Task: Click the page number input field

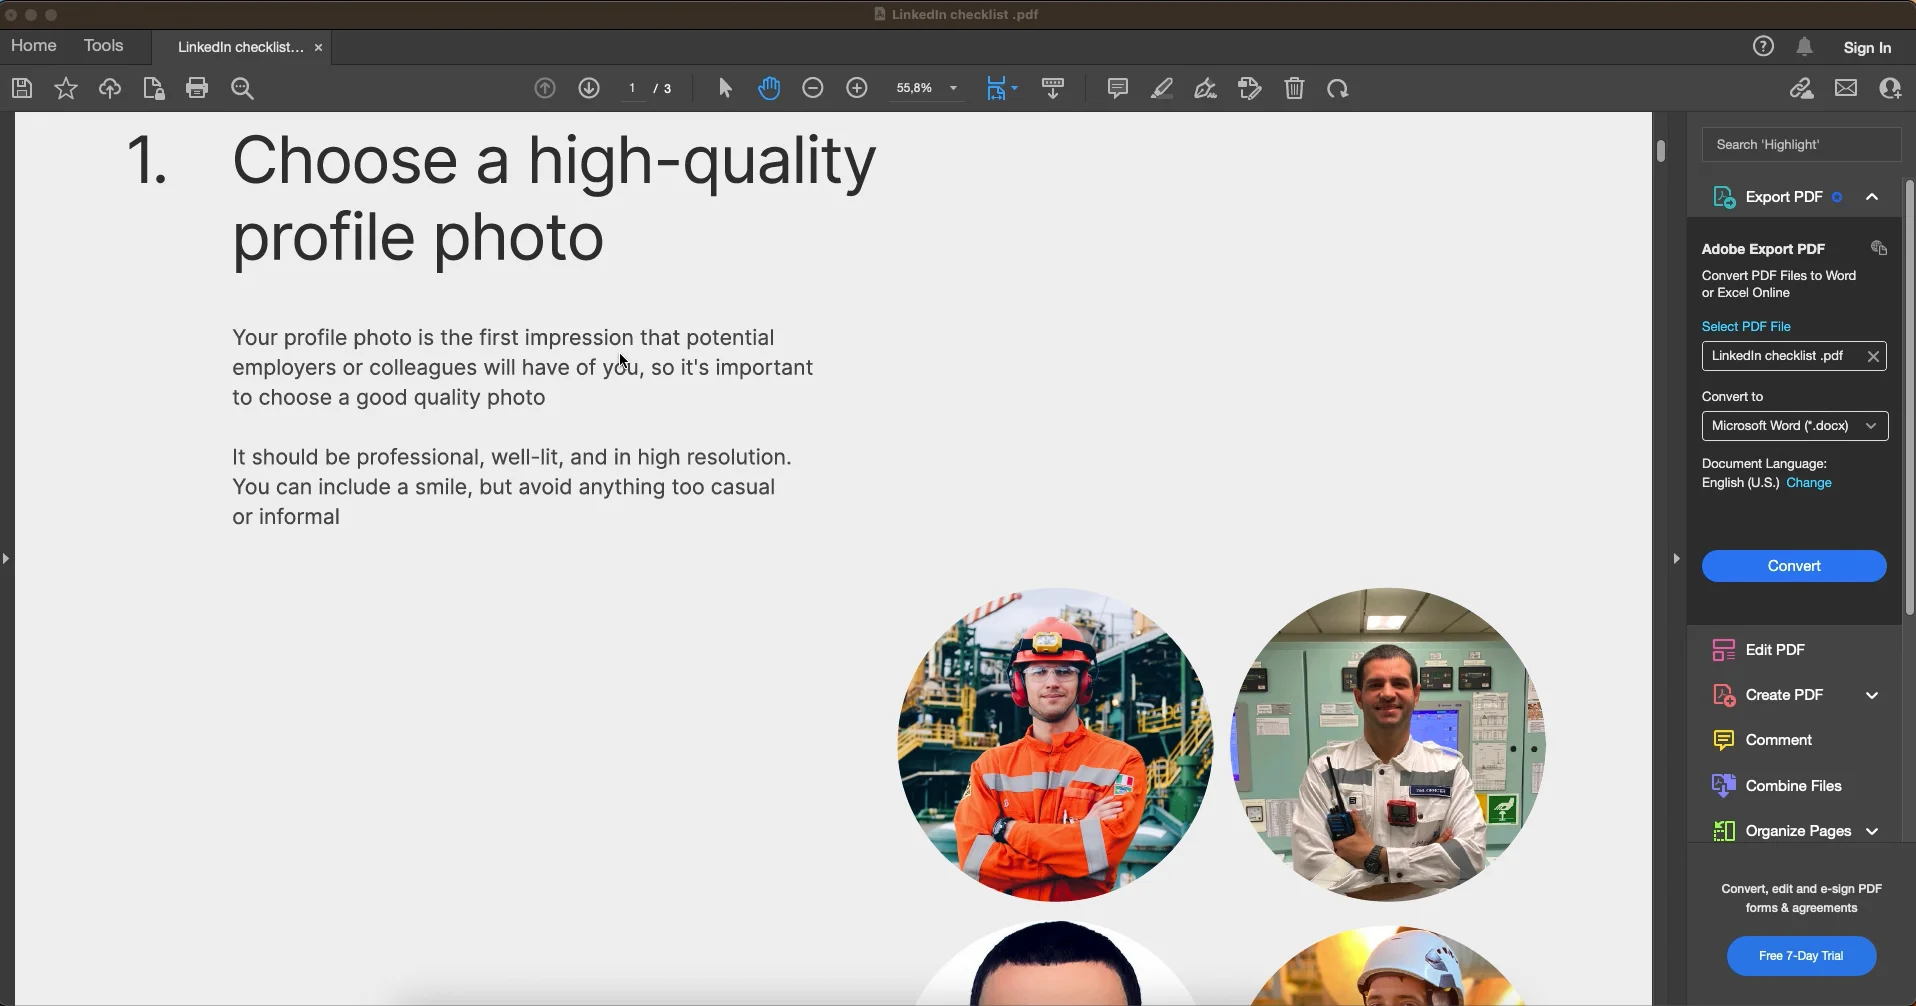Action: click(632, 88)
